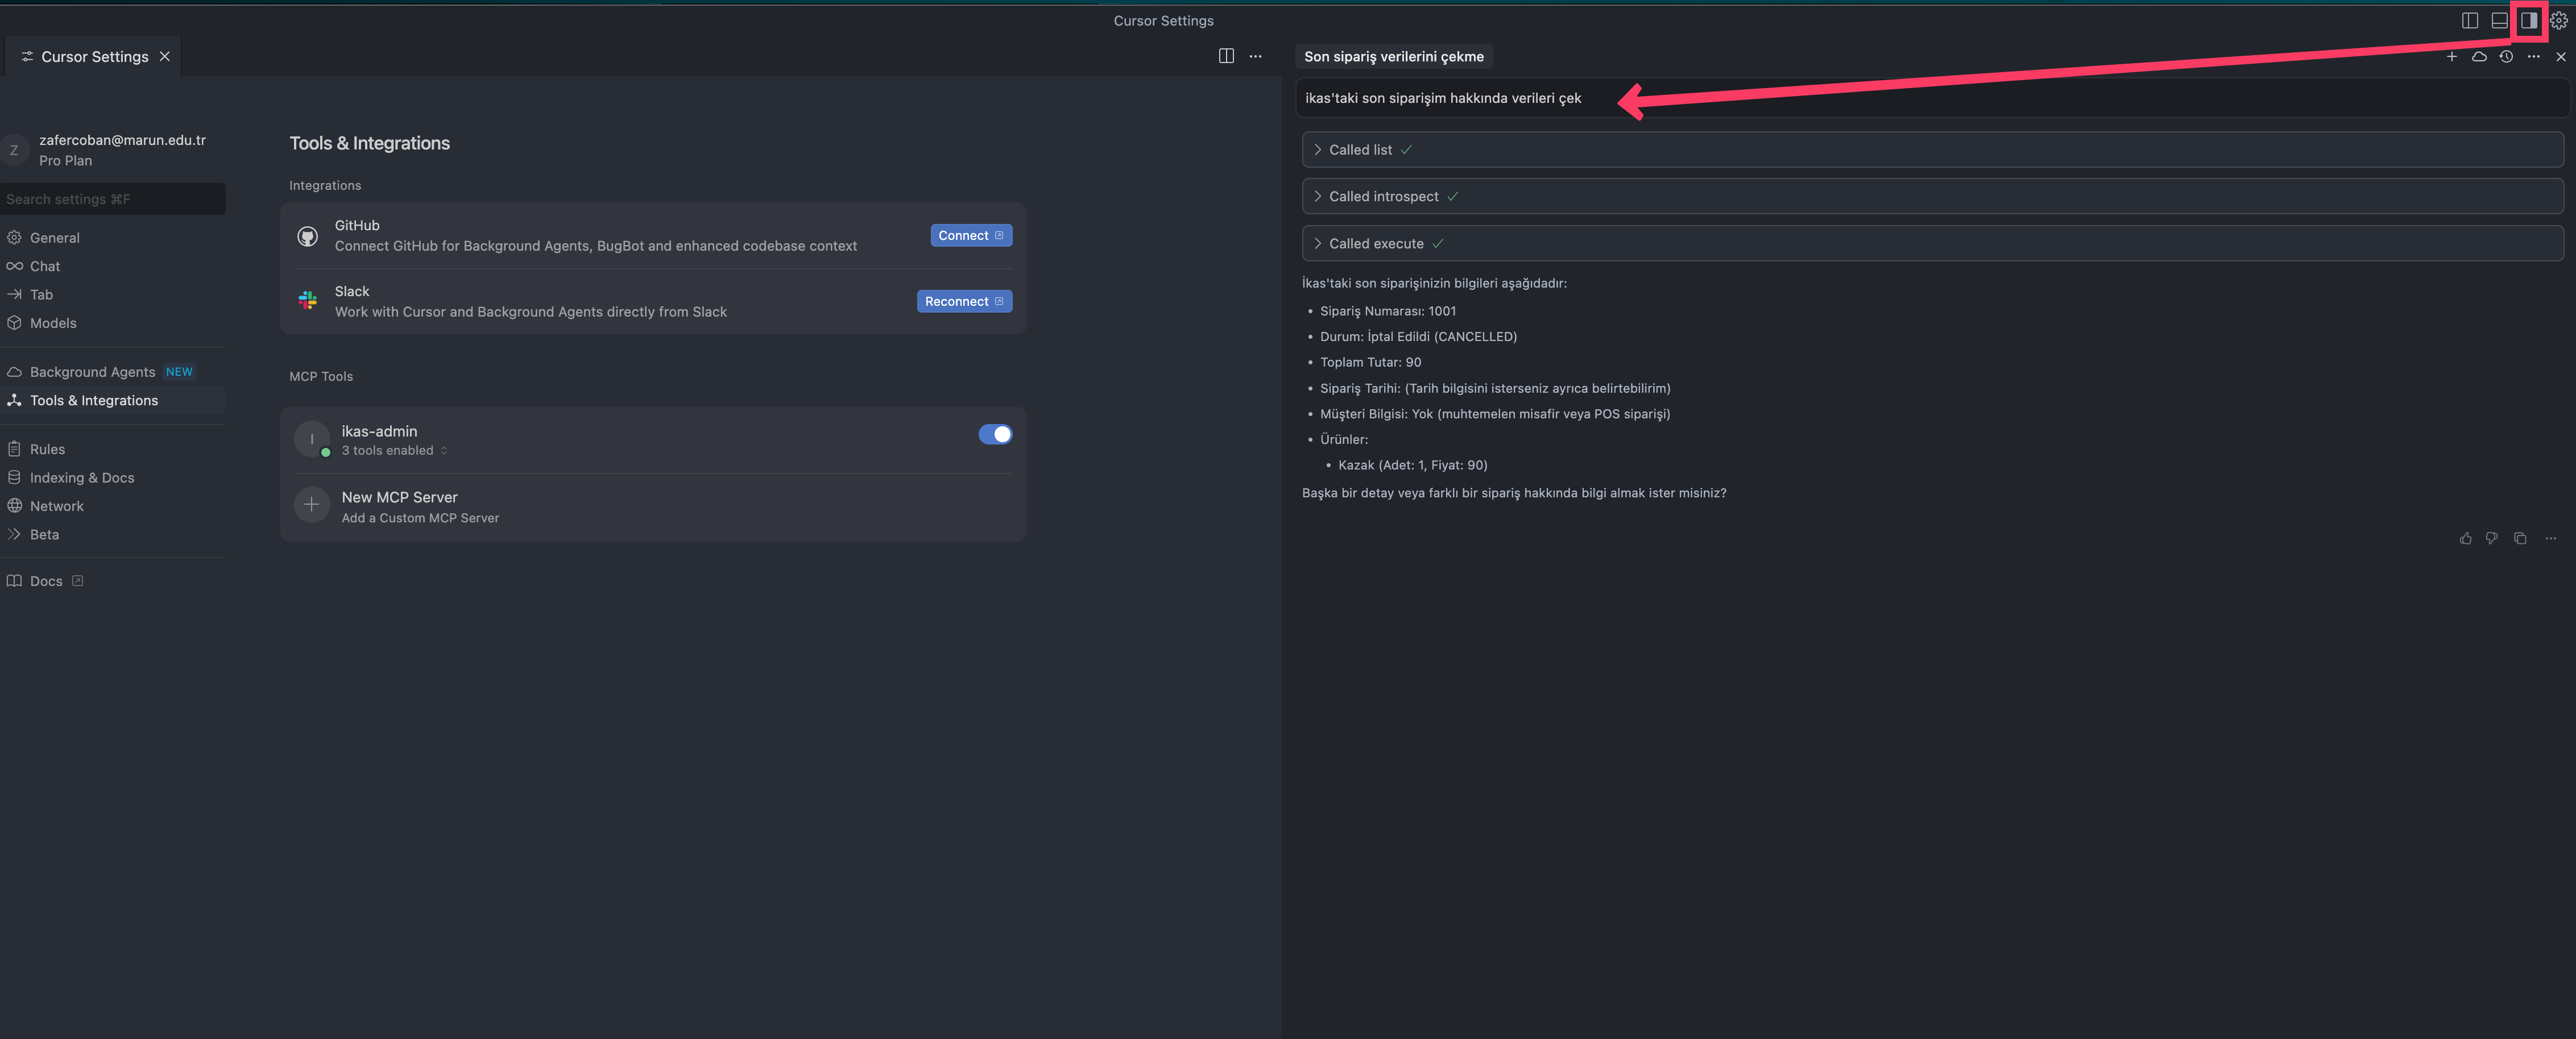This screenshot has width=2576, height=1039.
Task: Open the chat tab 'Son sipariş verilerini çekme'
Action: tap(1393, 57)
